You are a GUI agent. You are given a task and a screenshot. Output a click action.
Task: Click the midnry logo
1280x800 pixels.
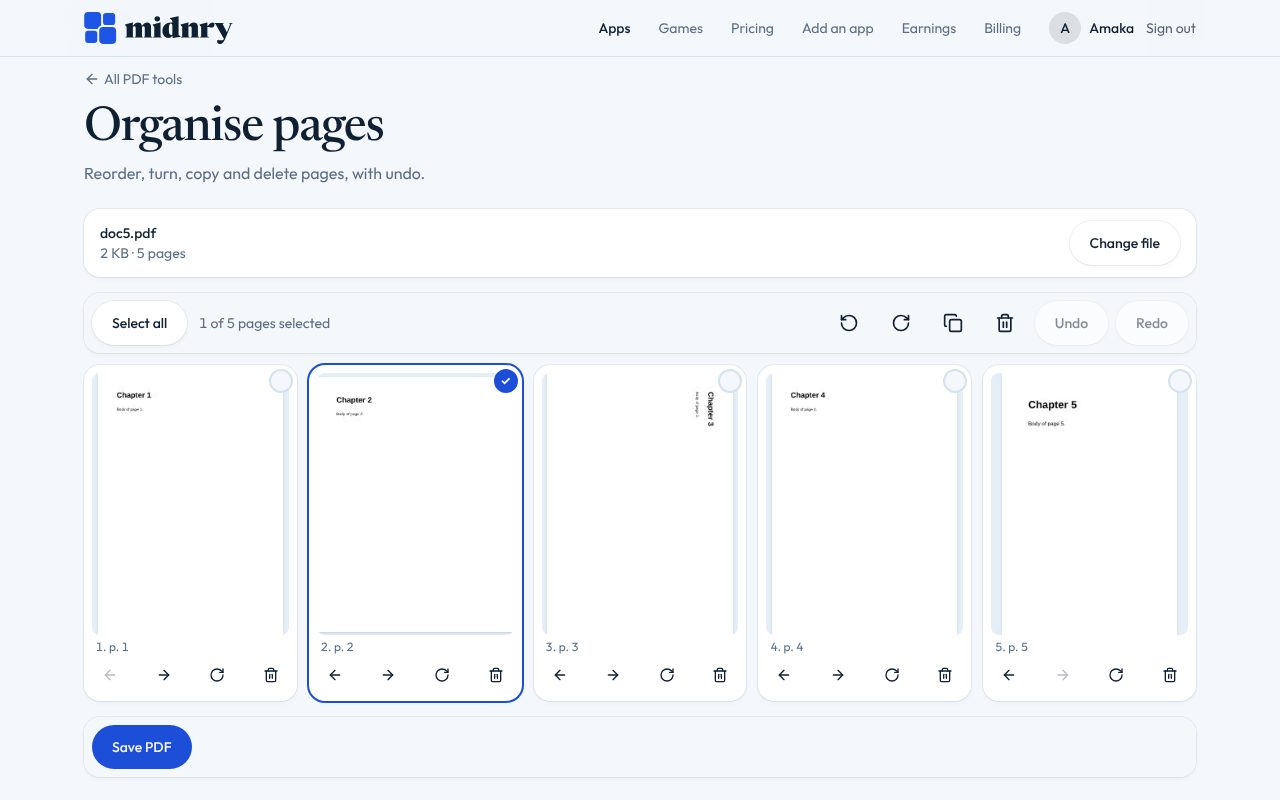(x=158, y=28)
